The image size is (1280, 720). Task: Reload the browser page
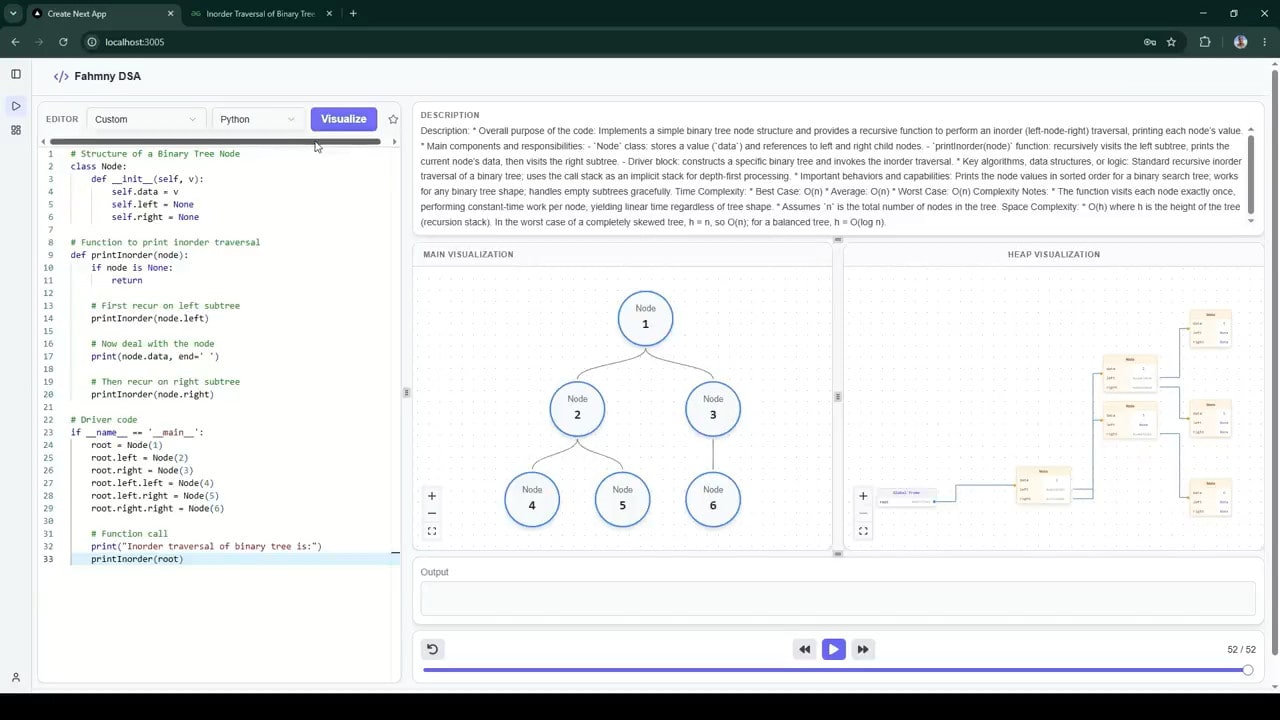(63, 42)
